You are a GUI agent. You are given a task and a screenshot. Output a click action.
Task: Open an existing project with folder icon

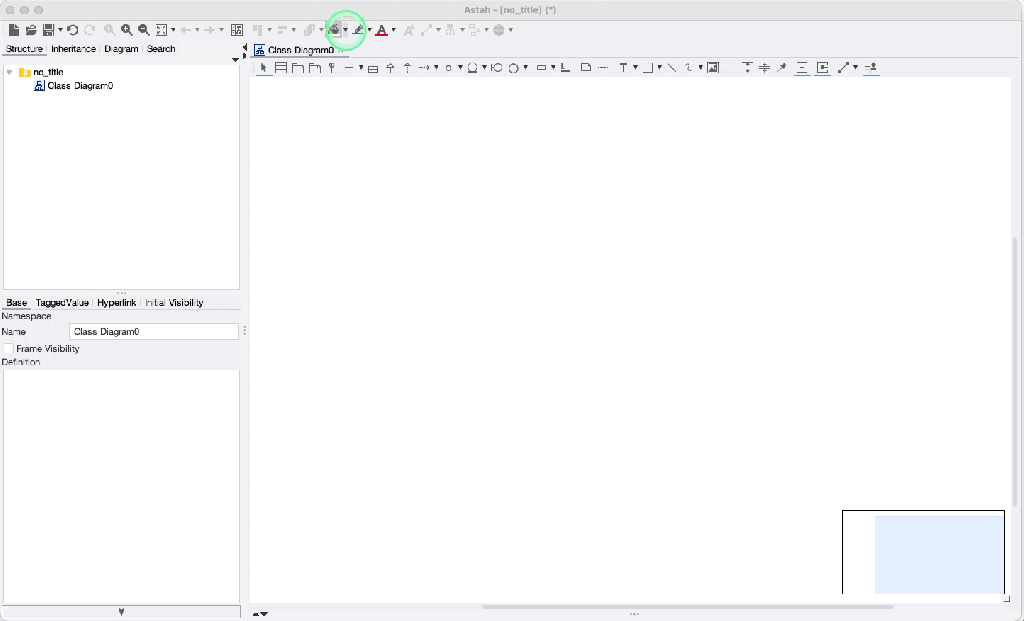pyautogui.click(x=31, y=30)
